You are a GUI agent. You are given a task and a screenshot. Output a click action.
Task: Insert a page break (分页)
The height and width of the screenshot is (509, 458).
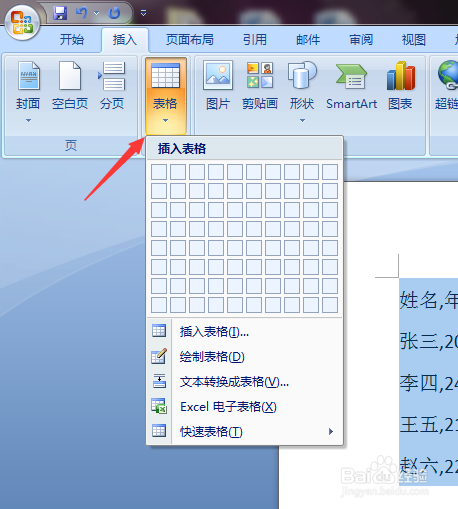[x=112, y=86]
